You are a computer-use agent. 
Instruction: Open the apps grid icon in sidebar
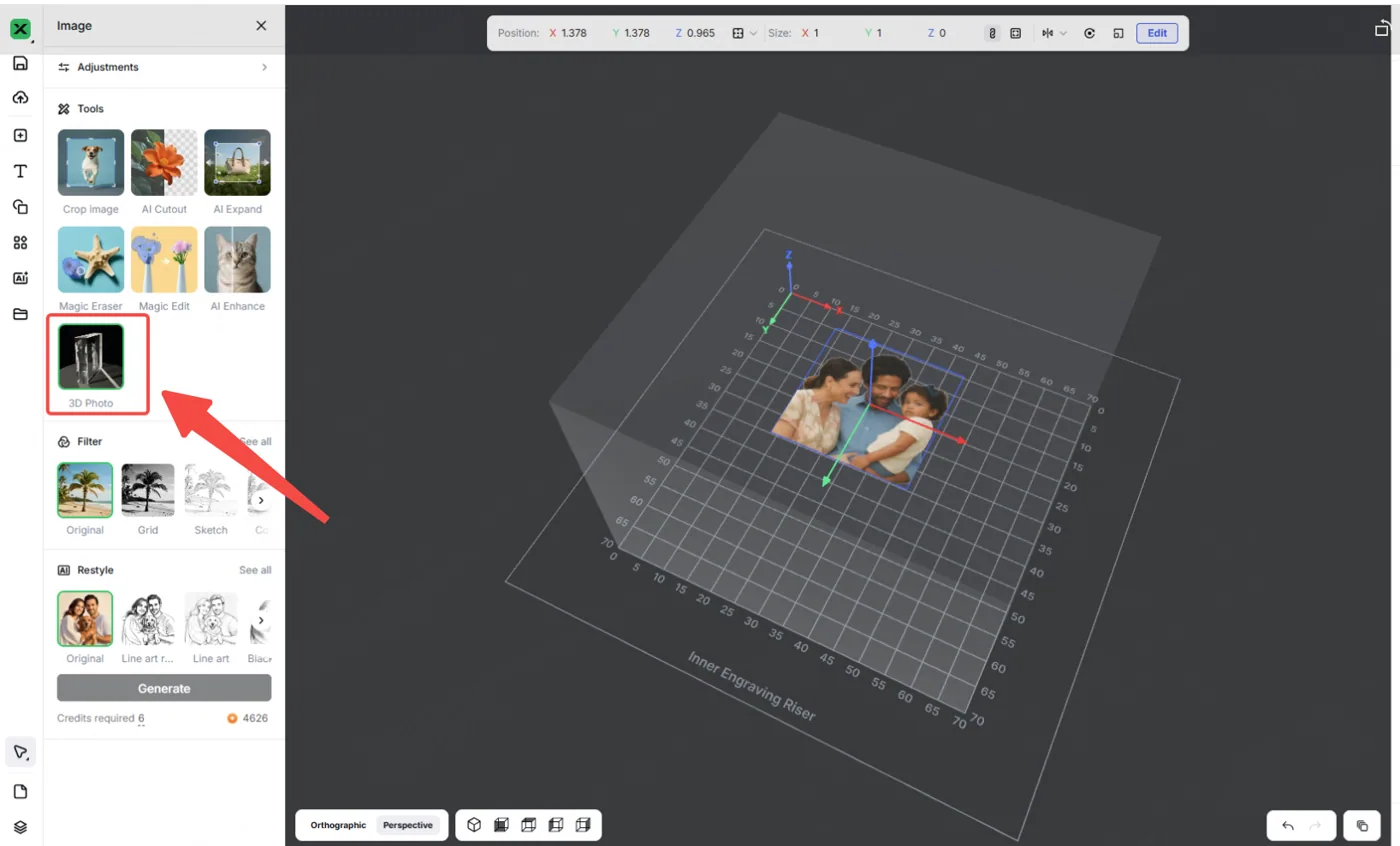(20, 243)
